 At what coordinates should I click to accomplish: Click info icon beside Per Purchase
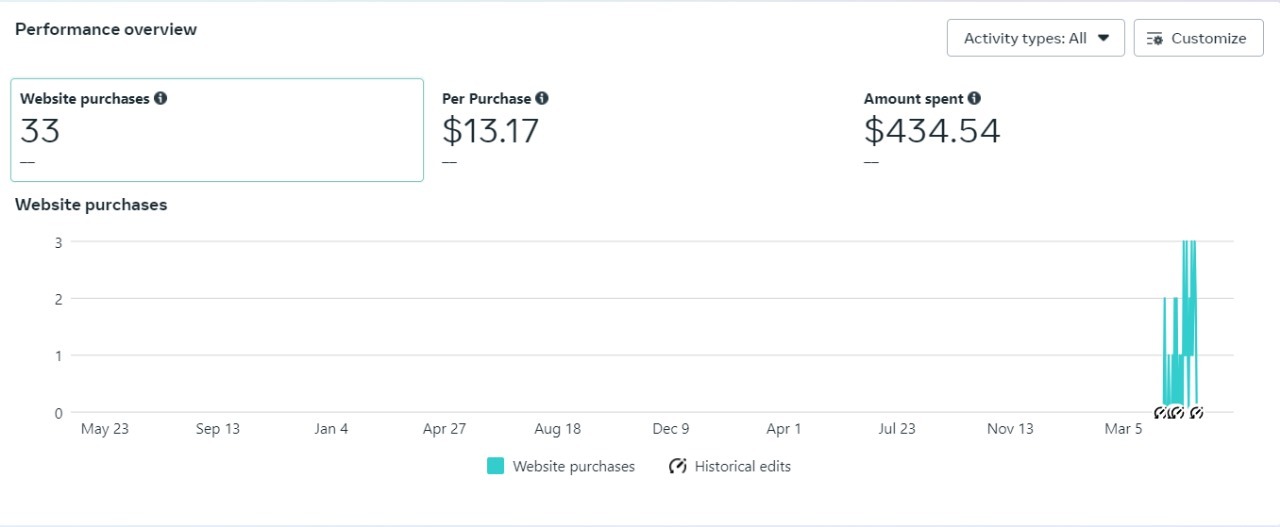pyautogui.click(x=542, y=99)
